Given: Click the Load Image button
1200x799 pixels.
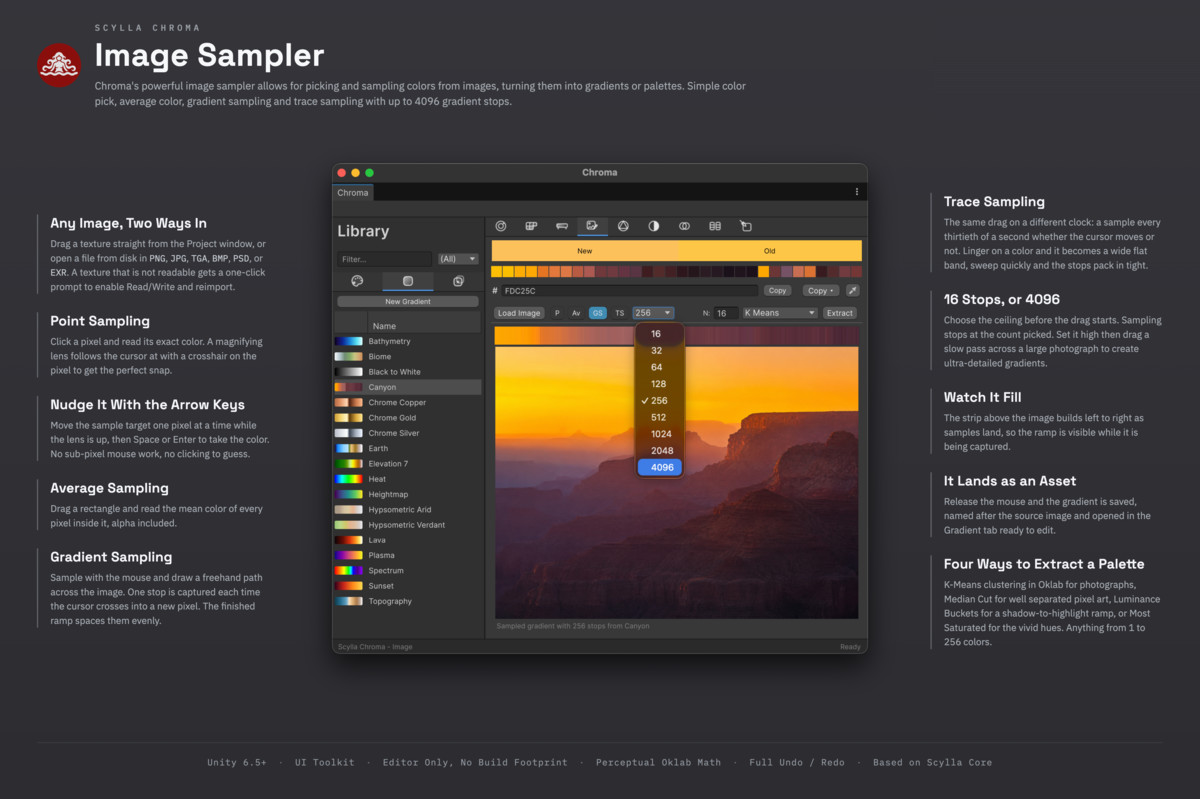Looking at the screenshot, I should click(x=519, y=313).
